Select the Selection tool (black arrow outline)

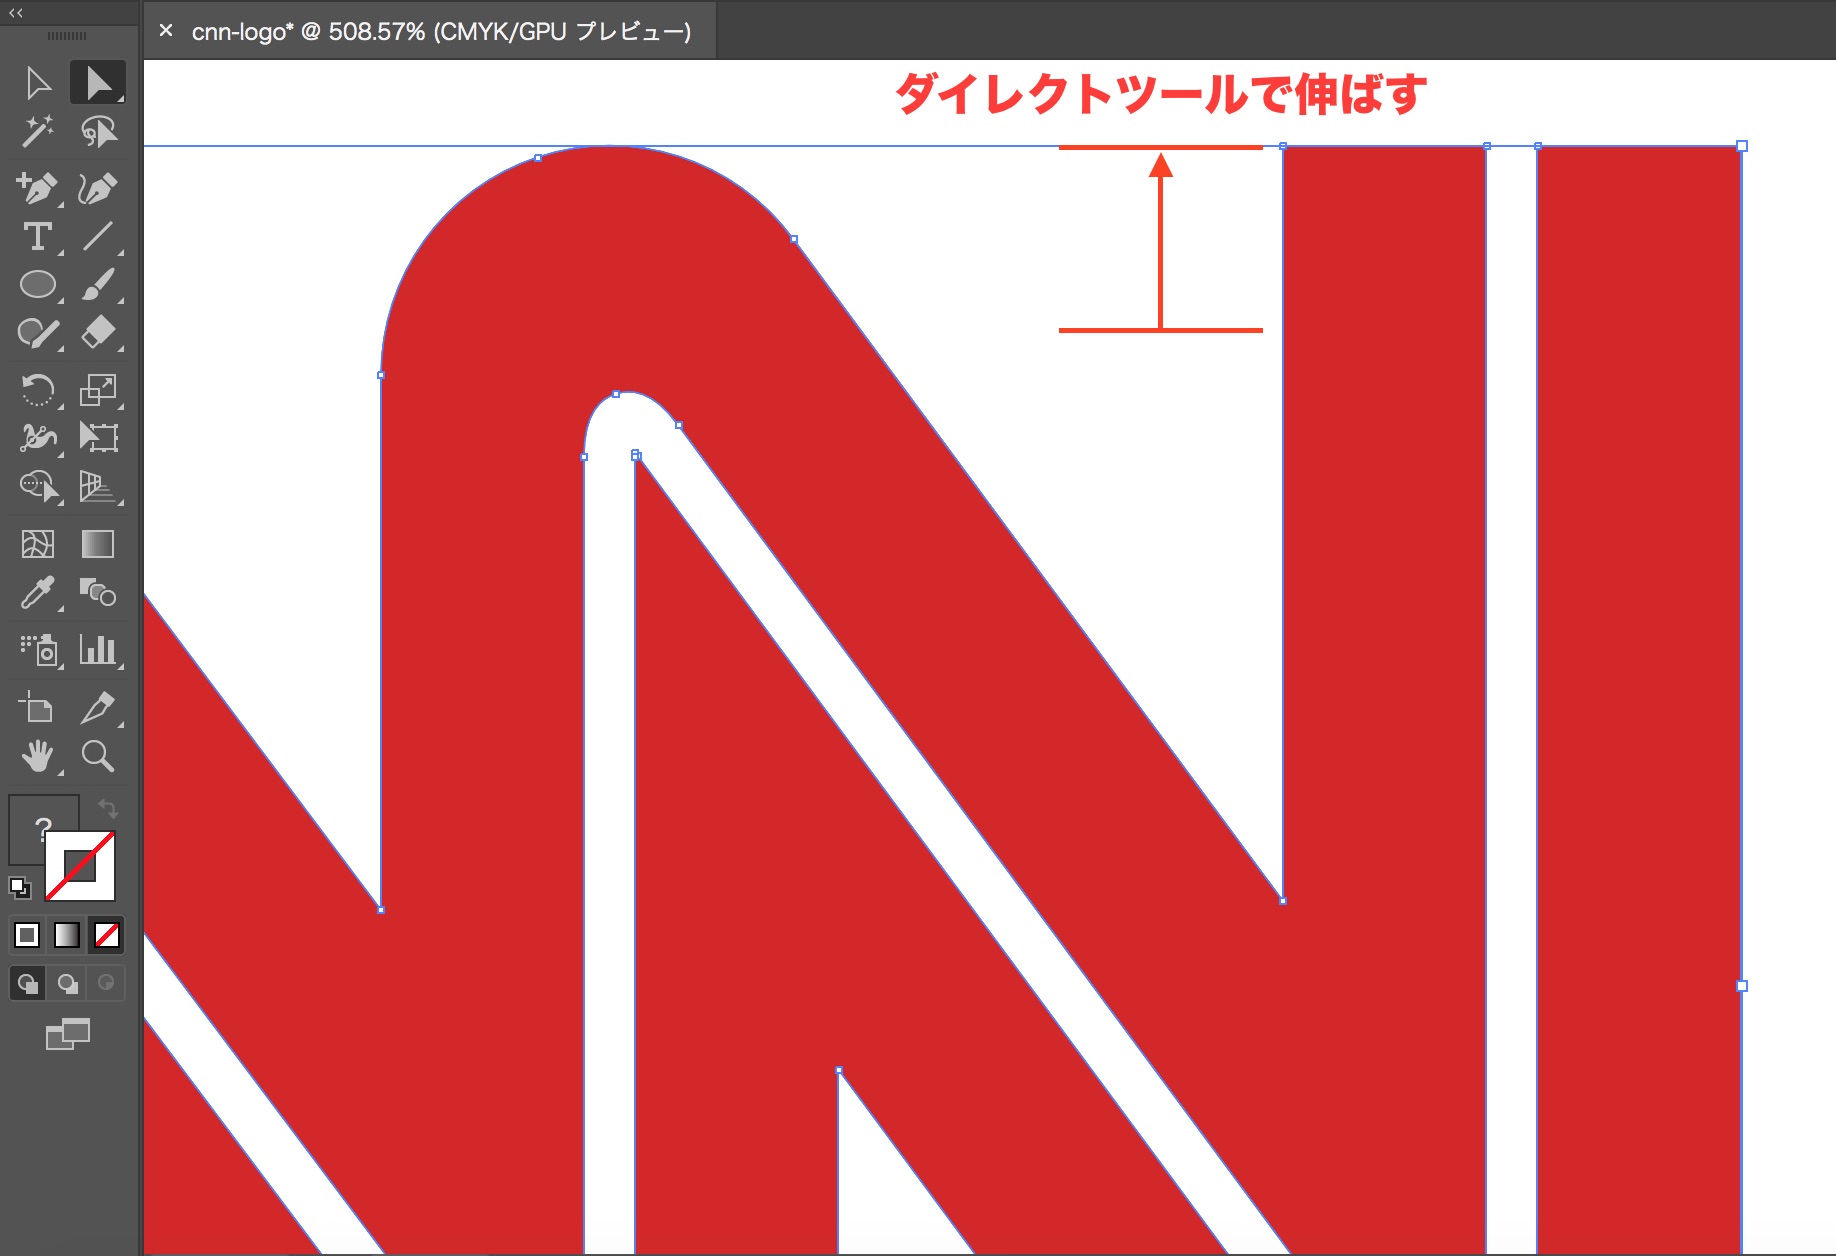38,83
